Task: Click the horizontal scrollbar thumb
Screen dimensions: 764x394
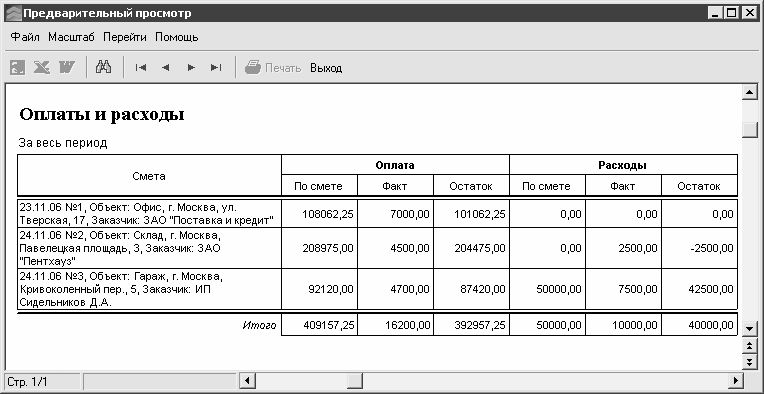Action: [x=355, y=380]
